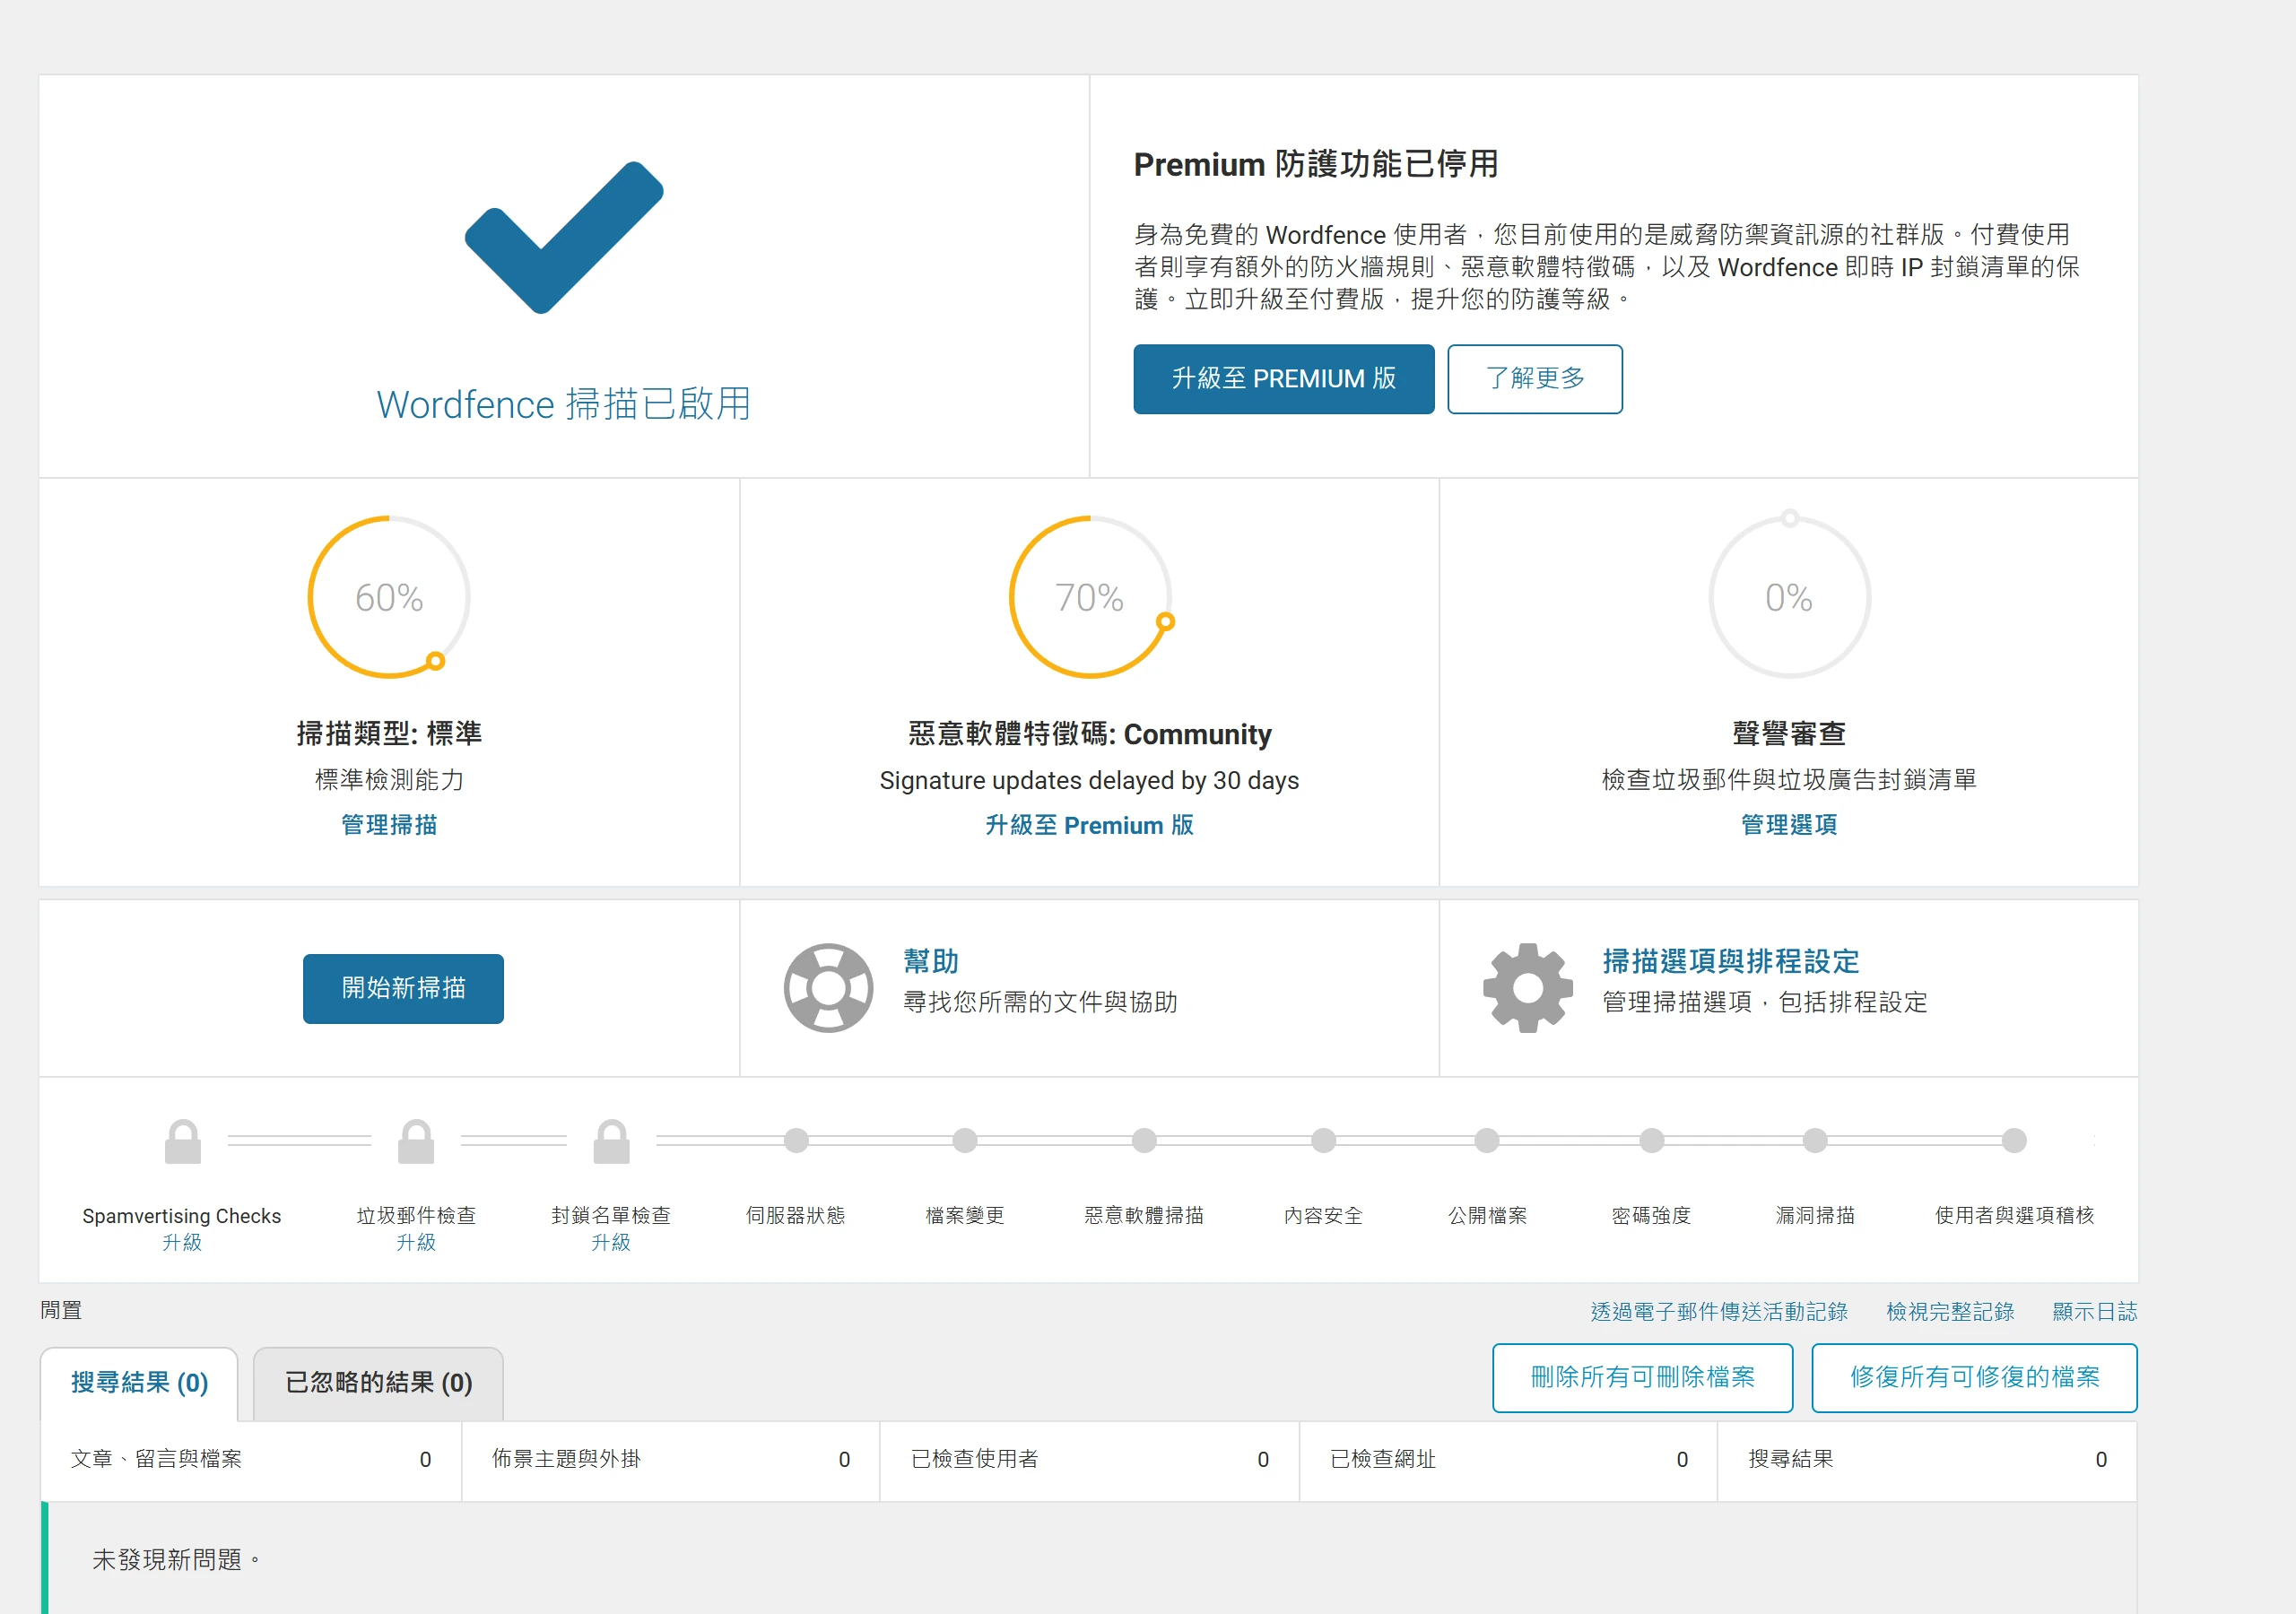The width and height of the screenshot is (2296, 1614).
Task: Click the 使用者與選項稽核 stage dot
Action: tap(2014, 1140)
